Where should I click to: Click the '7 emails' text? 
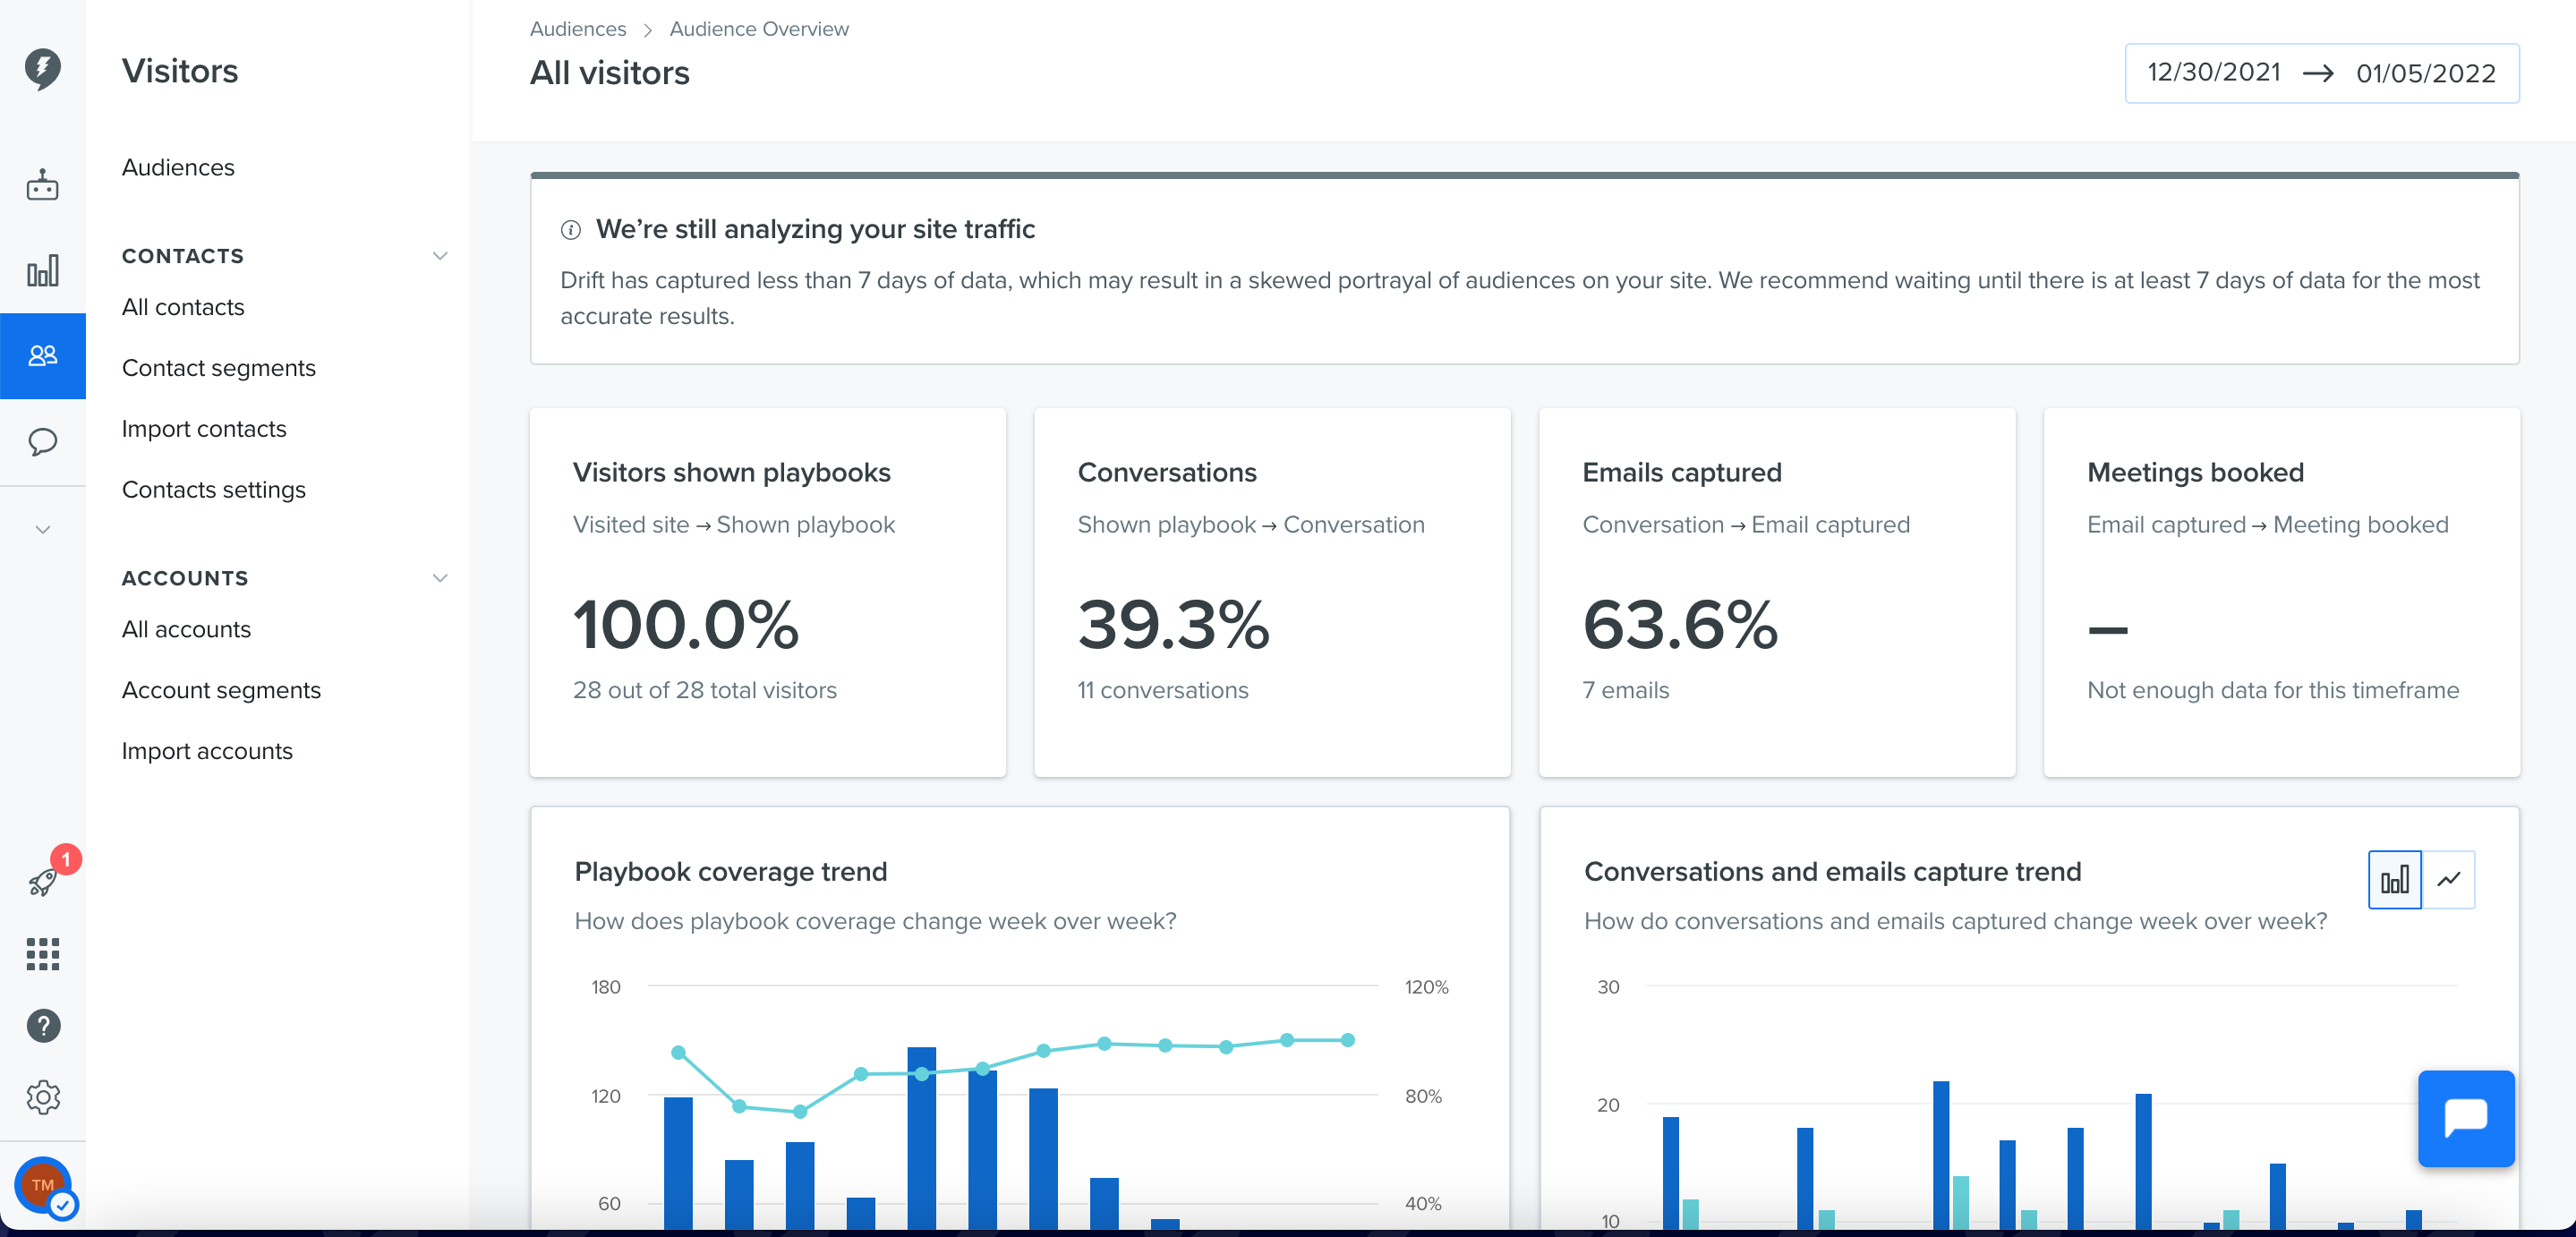pyautogui.click(x=1626, y=690)
